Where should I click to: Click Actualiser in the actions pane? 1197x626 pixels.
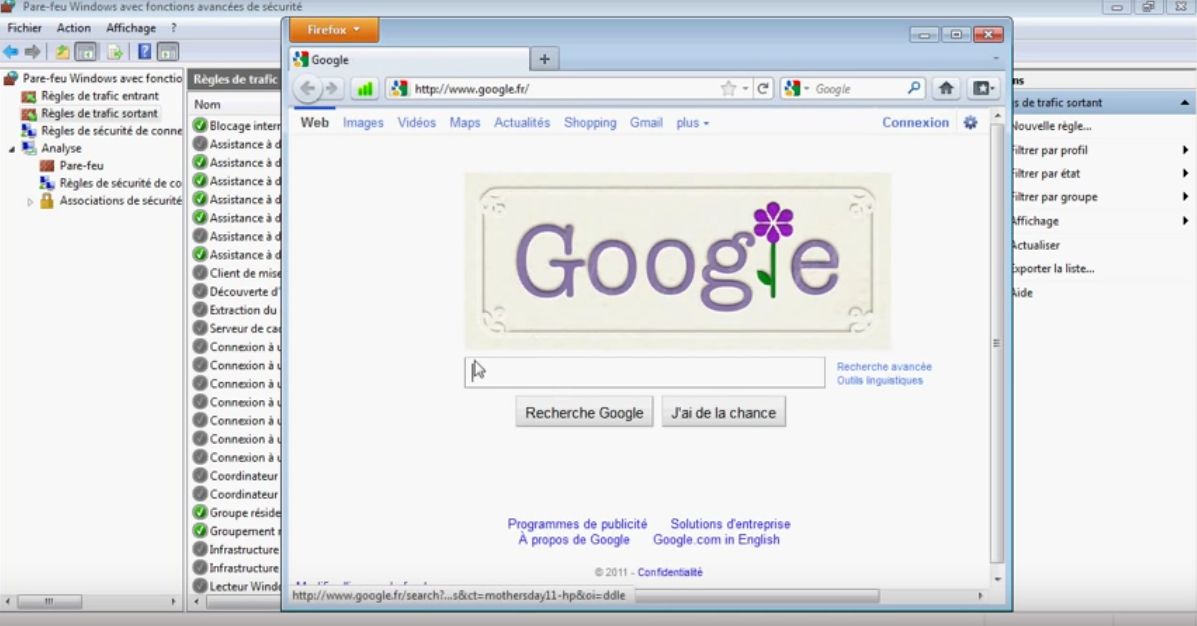tap(1035, 245)
